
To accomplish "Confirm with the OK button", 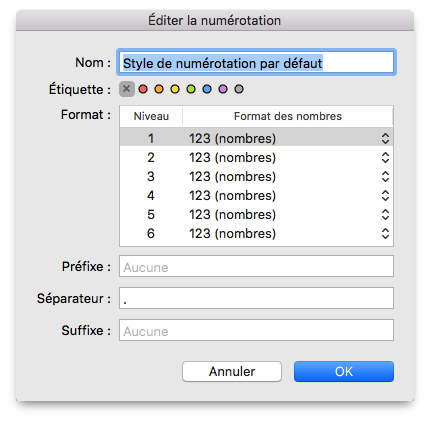I will click(x=344, y=371).
